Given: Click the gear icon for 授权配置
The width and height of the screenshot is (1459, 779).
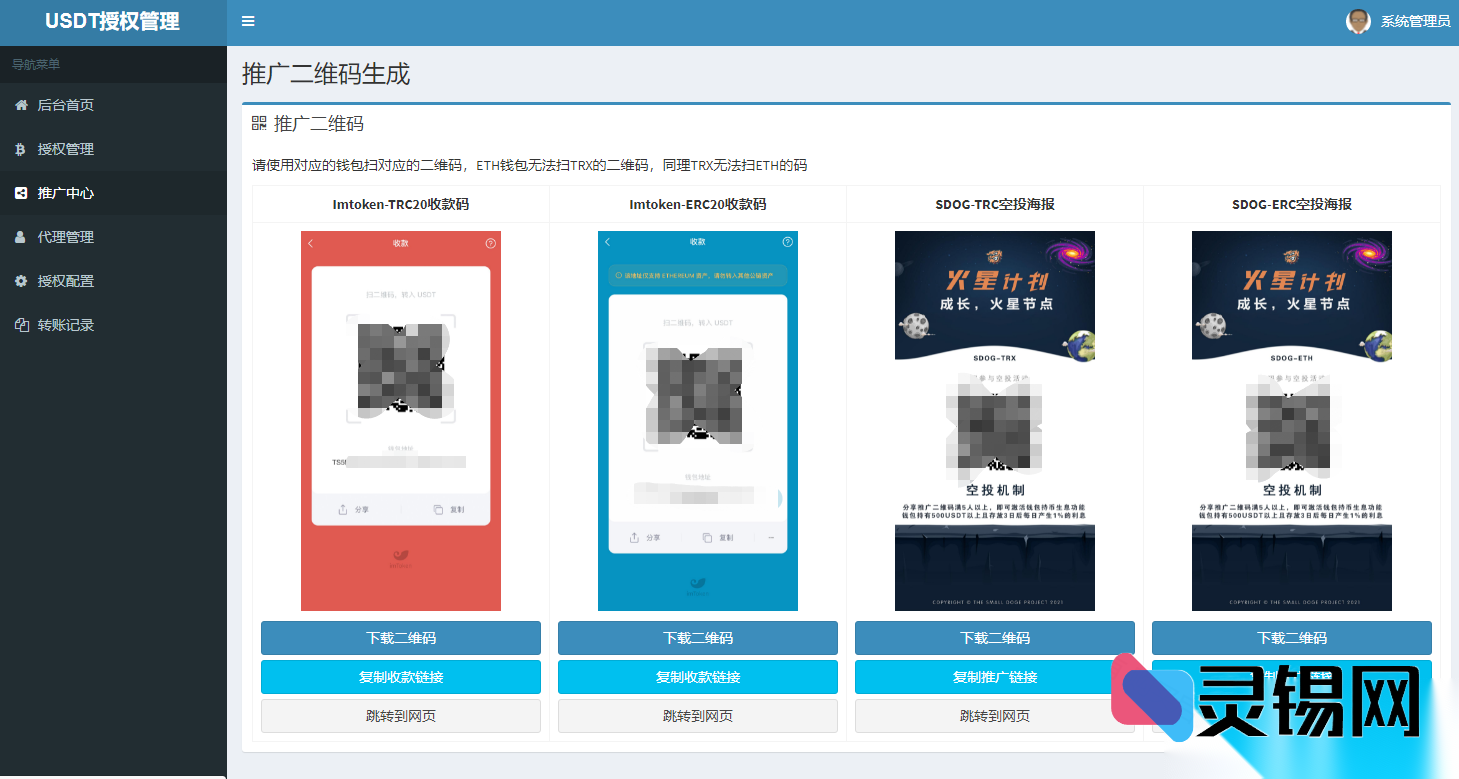Looking at the screenshot, I should [x=22, y=280].
